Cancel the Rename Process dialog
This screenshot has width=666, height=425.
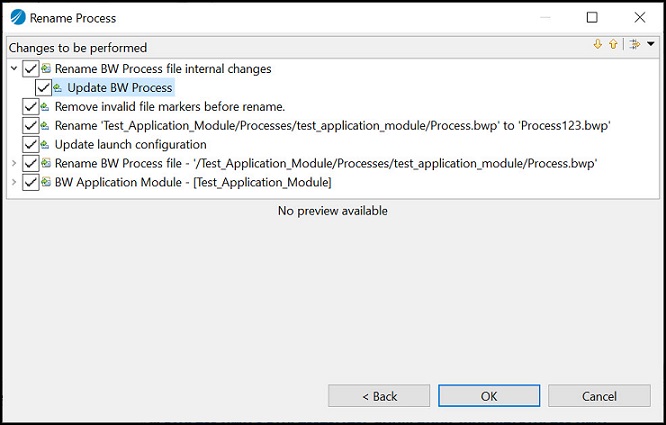(x=599, y=396)
